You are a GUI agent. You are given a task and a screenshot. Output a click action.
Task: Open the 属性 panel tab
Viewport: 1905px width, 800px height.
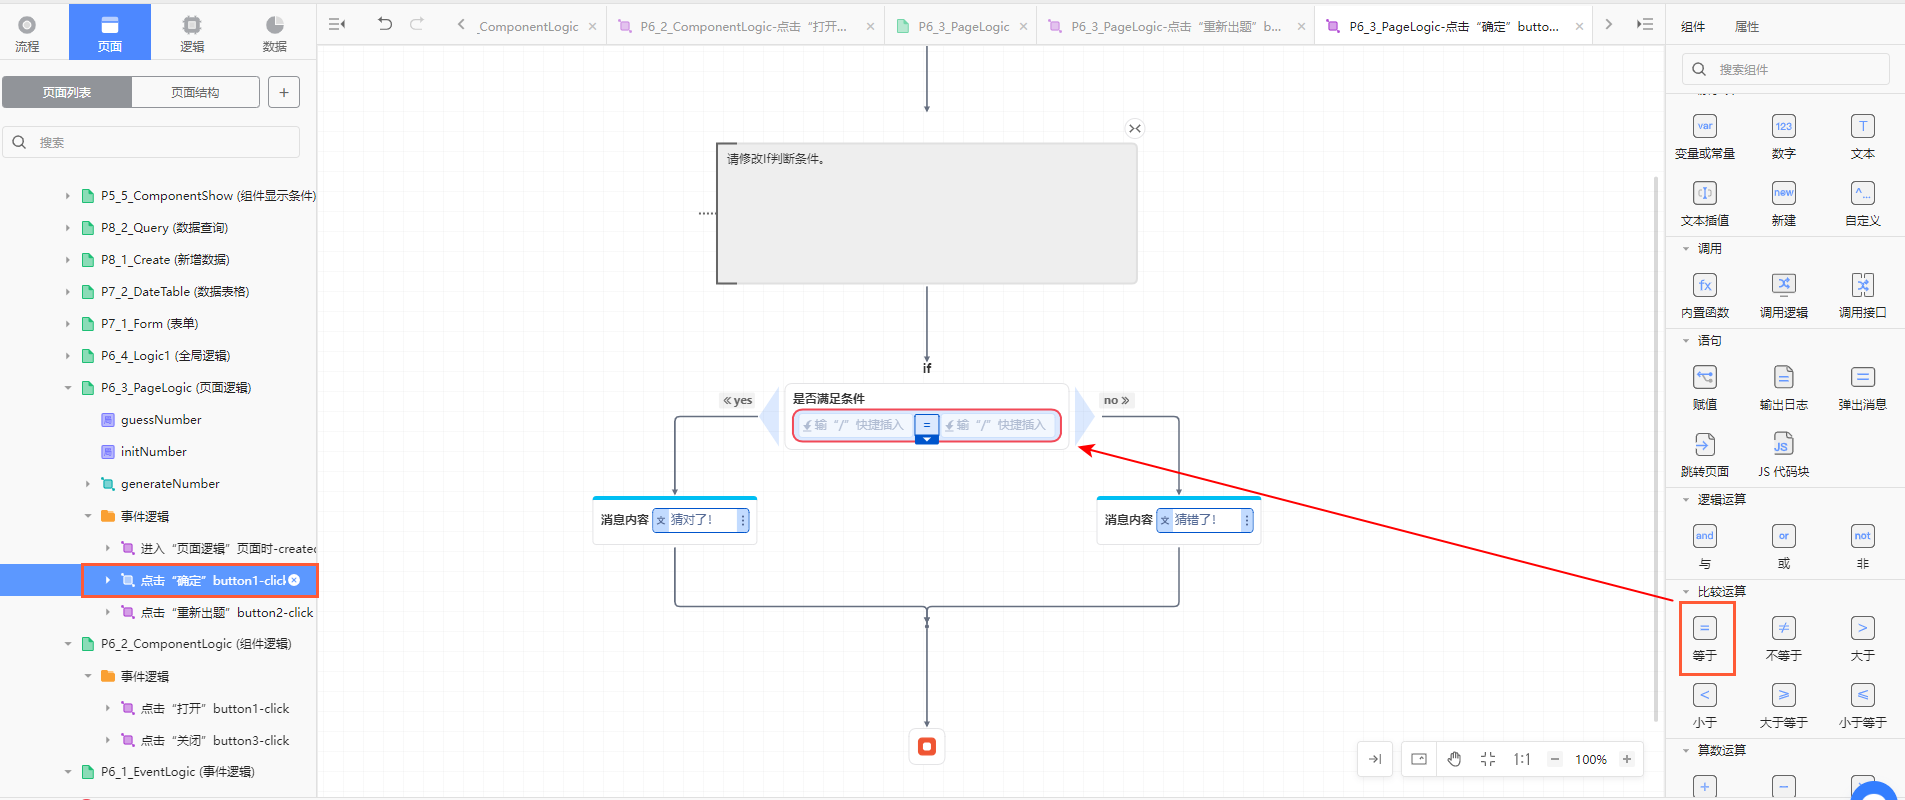coord(1747,27)
